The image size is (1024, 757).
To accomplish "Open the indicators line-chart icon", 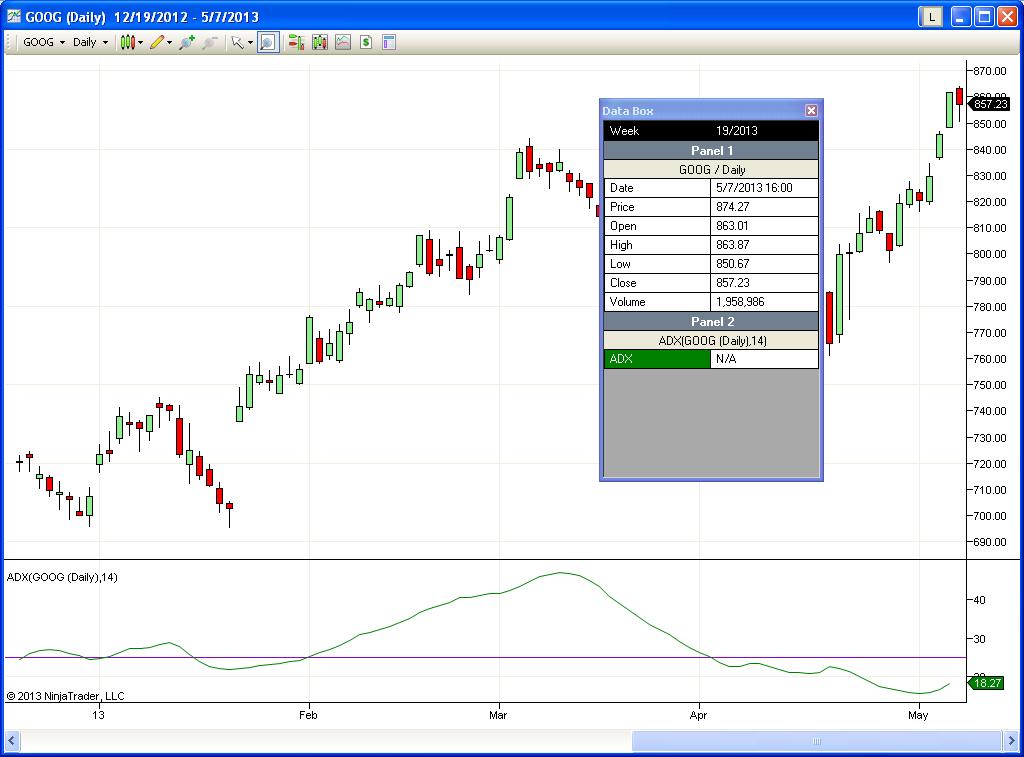I will coord(343,42).
